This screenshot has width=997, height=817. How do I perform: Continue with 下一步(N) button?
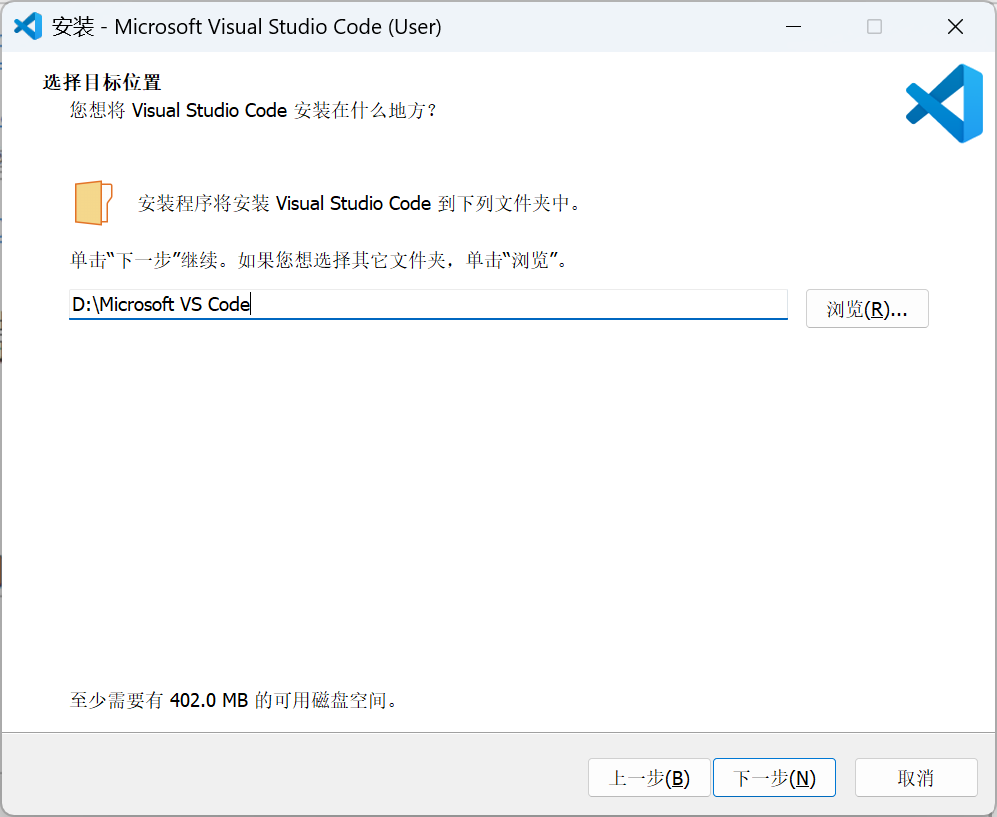pos(774,778)
